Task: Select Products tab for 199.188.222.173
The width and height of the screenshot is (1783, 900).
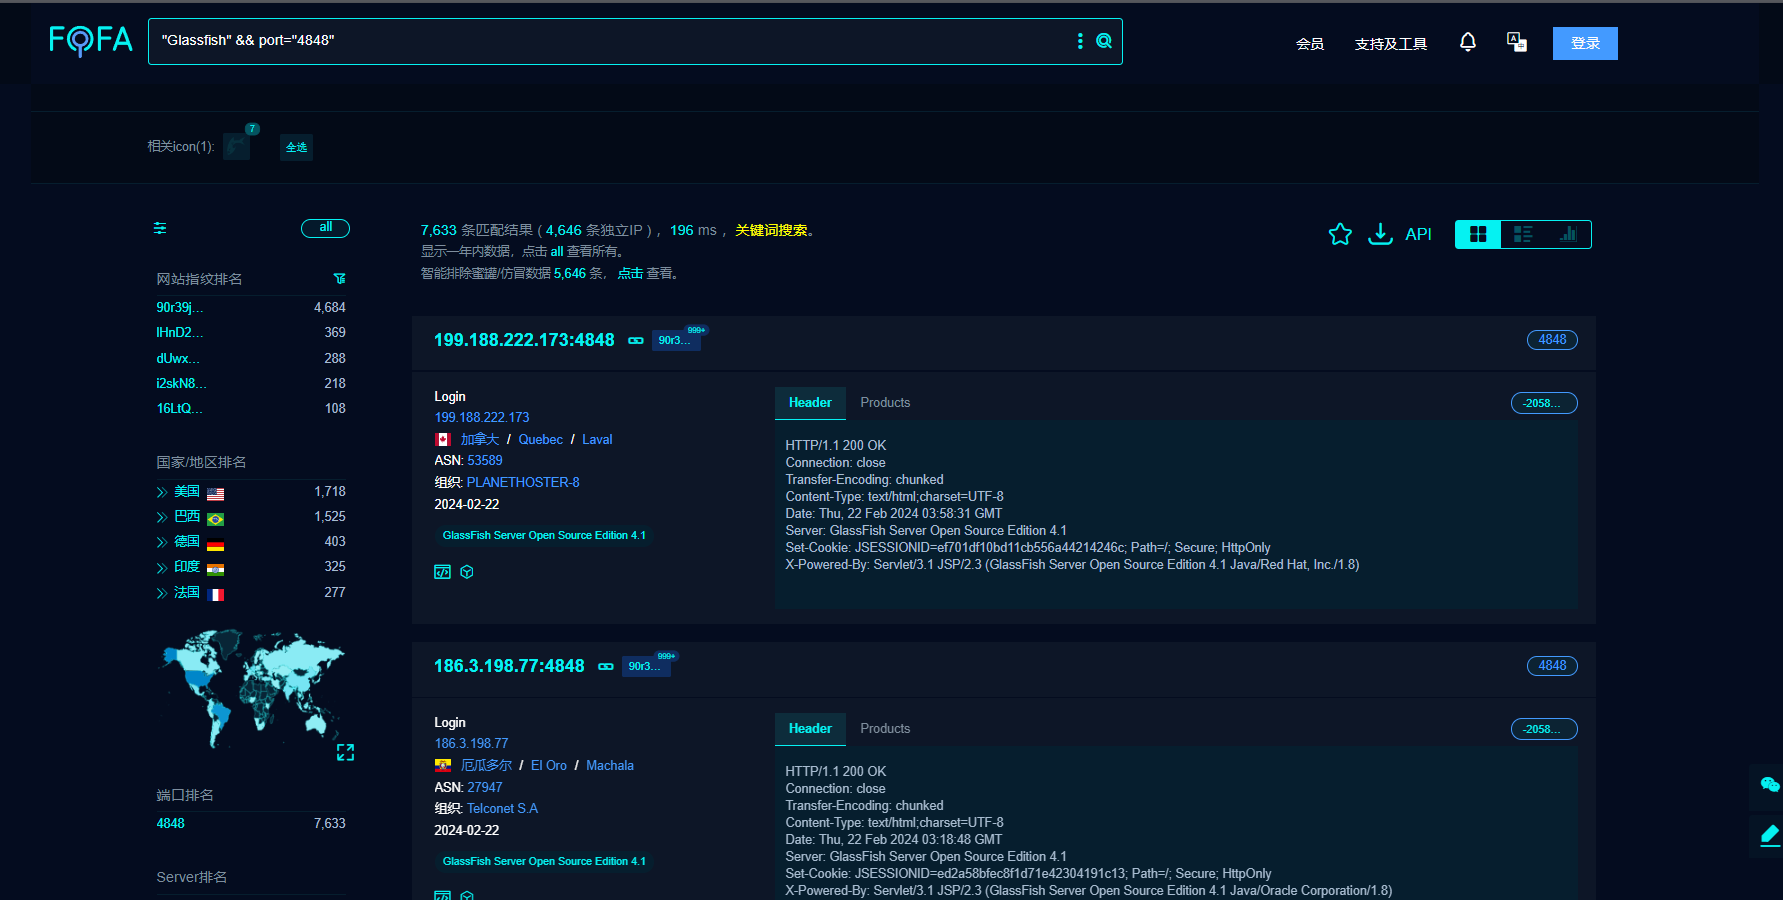Action: pyautogui.click(x=885, y=403)
